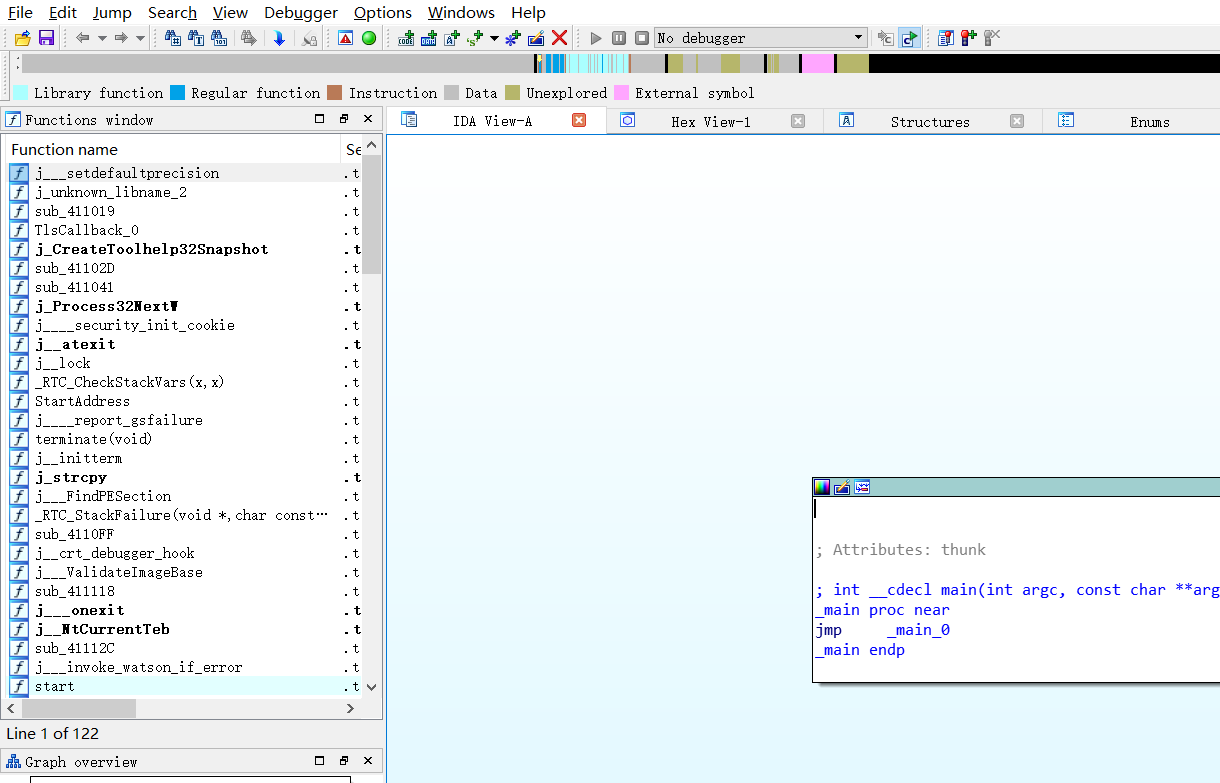The image size is (1220, 783).
Task: Select TlsCallback_0 function row
Action: pos(185,230)
